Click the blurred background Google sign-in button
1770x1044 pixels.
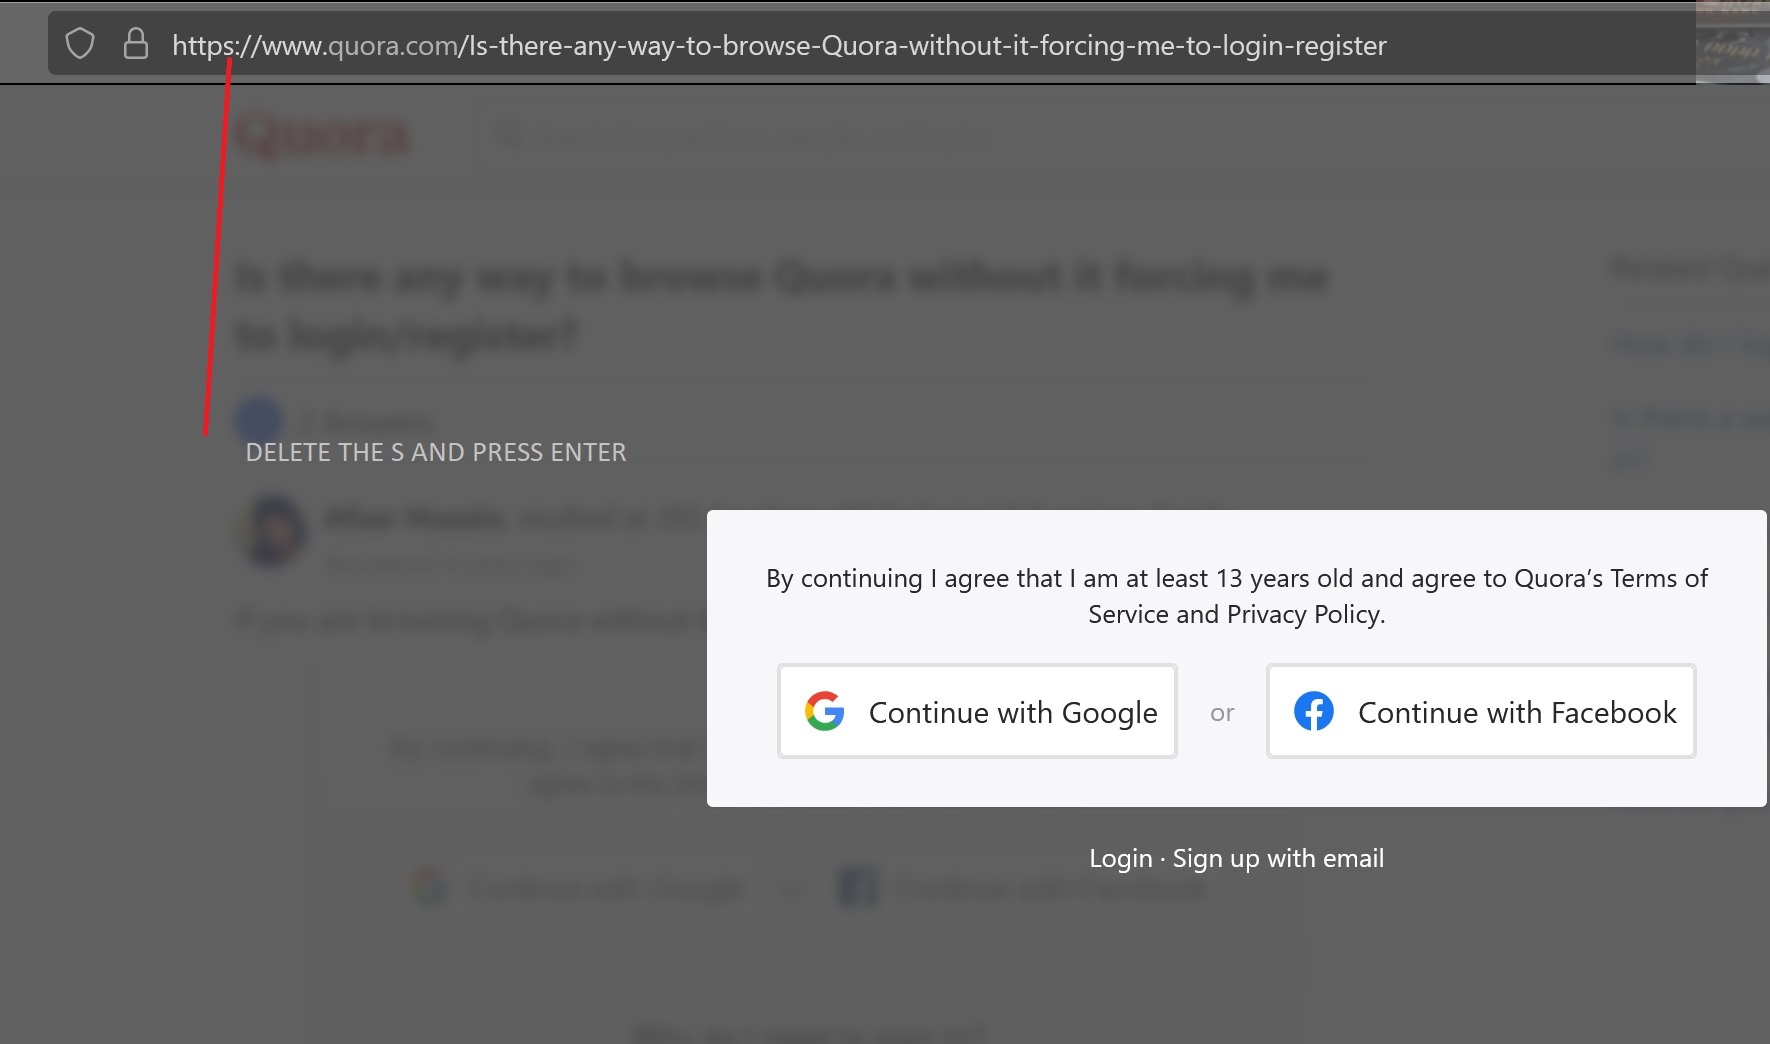click(x=580, y=887)
